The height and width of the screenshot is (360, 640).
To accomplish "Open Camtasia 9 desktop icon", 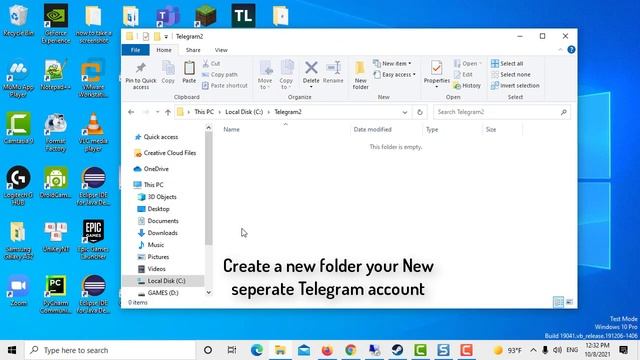I will pyautogui.click(x=18, y=128).
